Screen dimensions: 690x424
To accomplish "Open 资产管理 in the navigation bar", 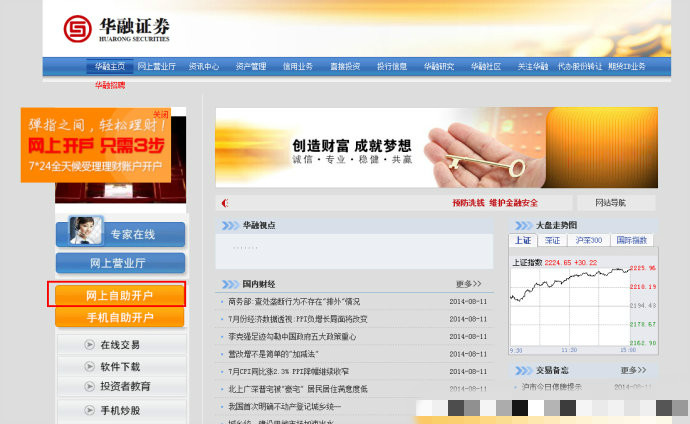I will tap(251, 66).
